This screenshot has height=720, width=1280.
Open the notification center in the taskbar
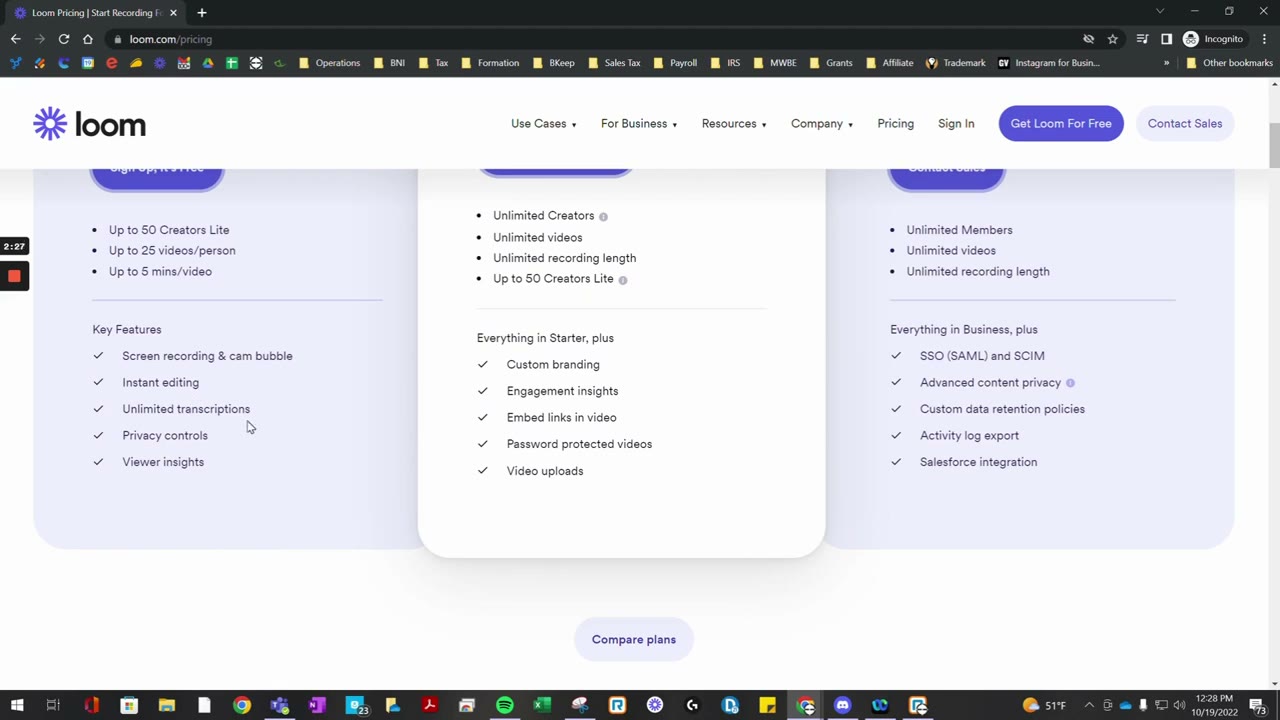[x=1258, y=706]
